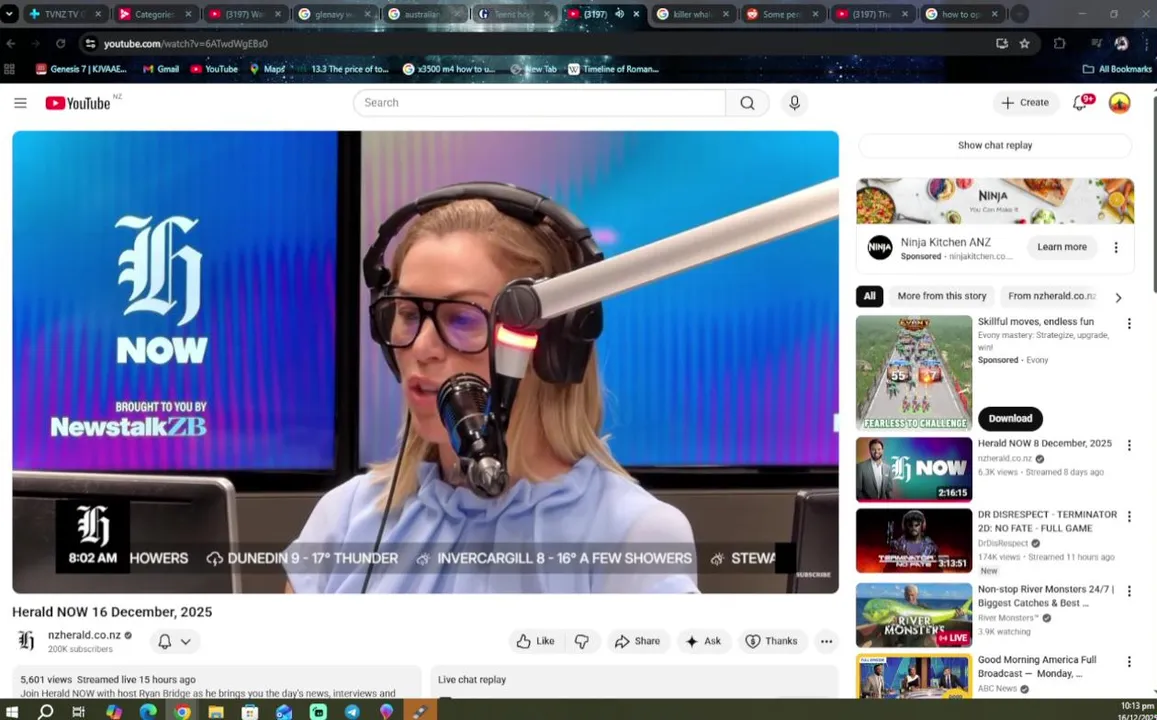Select From nzherald.co.nz chip
The width and height of the screenshot is (1157, 720).
(1051, 296)
